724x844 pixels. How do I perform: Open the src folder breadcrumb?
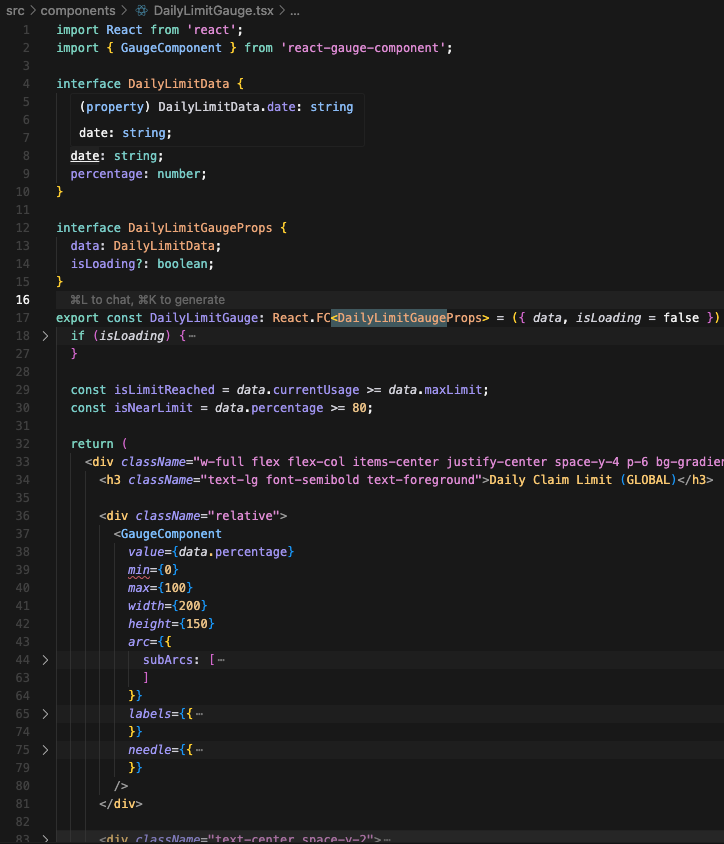coord(15,10)
